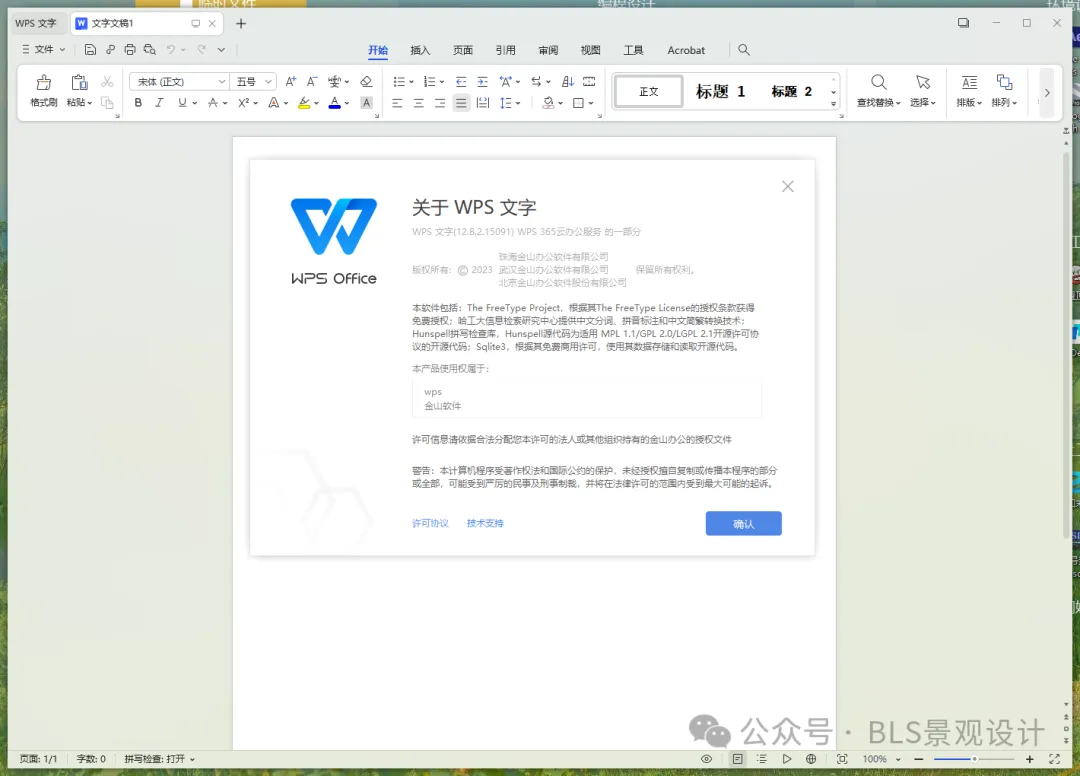Click the Clear formatting eraser icon
Viewport: 1080px width, 776px height.
[x=366, y=81]
